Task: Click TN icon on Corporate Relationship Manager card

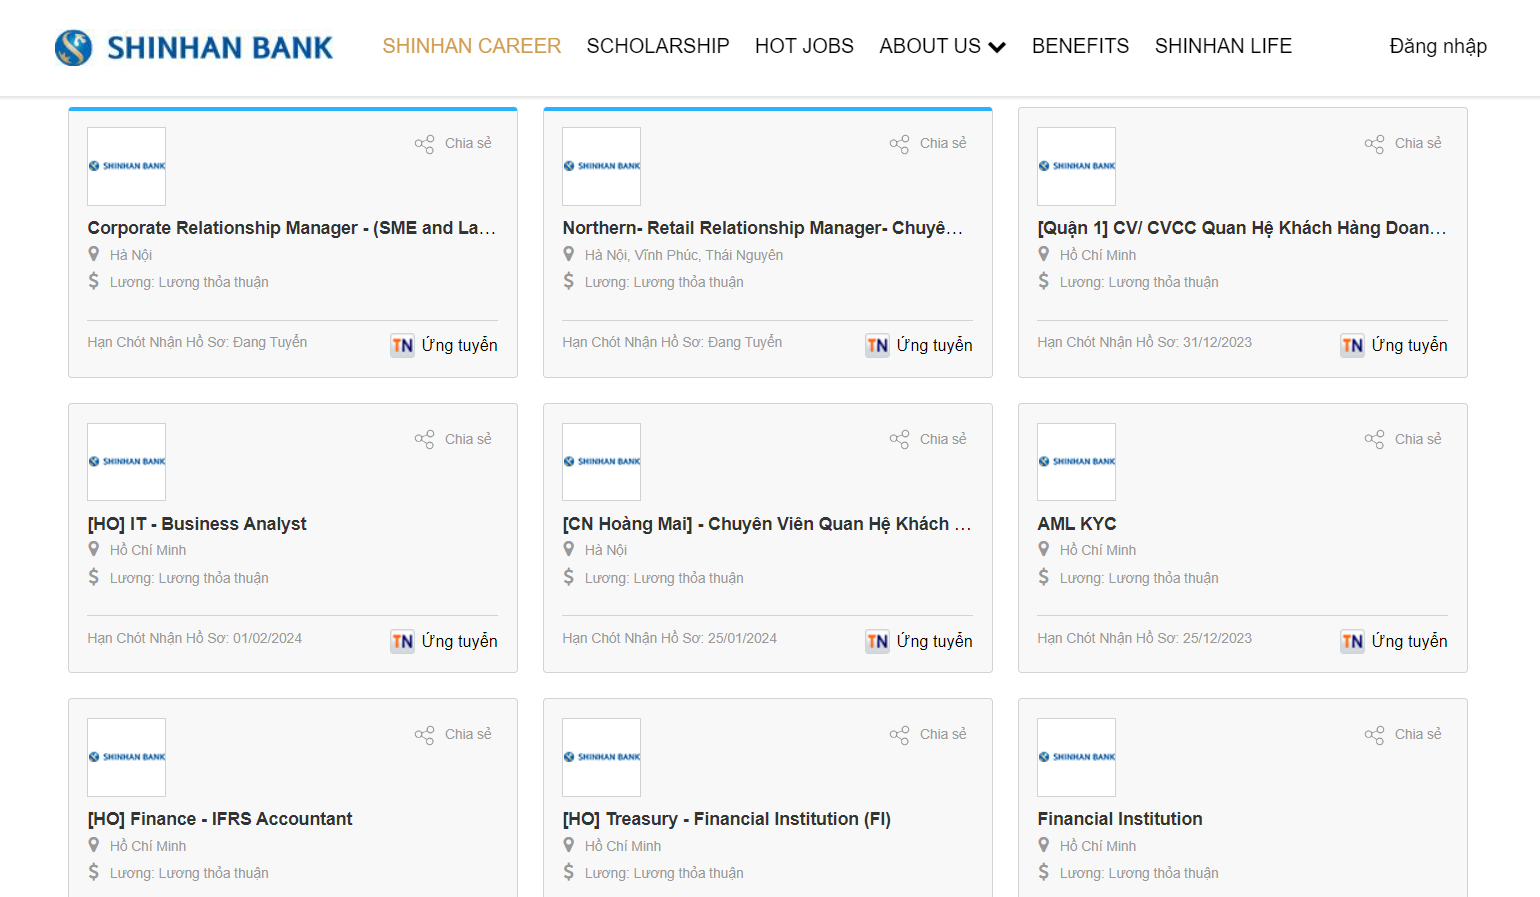Action: pos(402,345)
